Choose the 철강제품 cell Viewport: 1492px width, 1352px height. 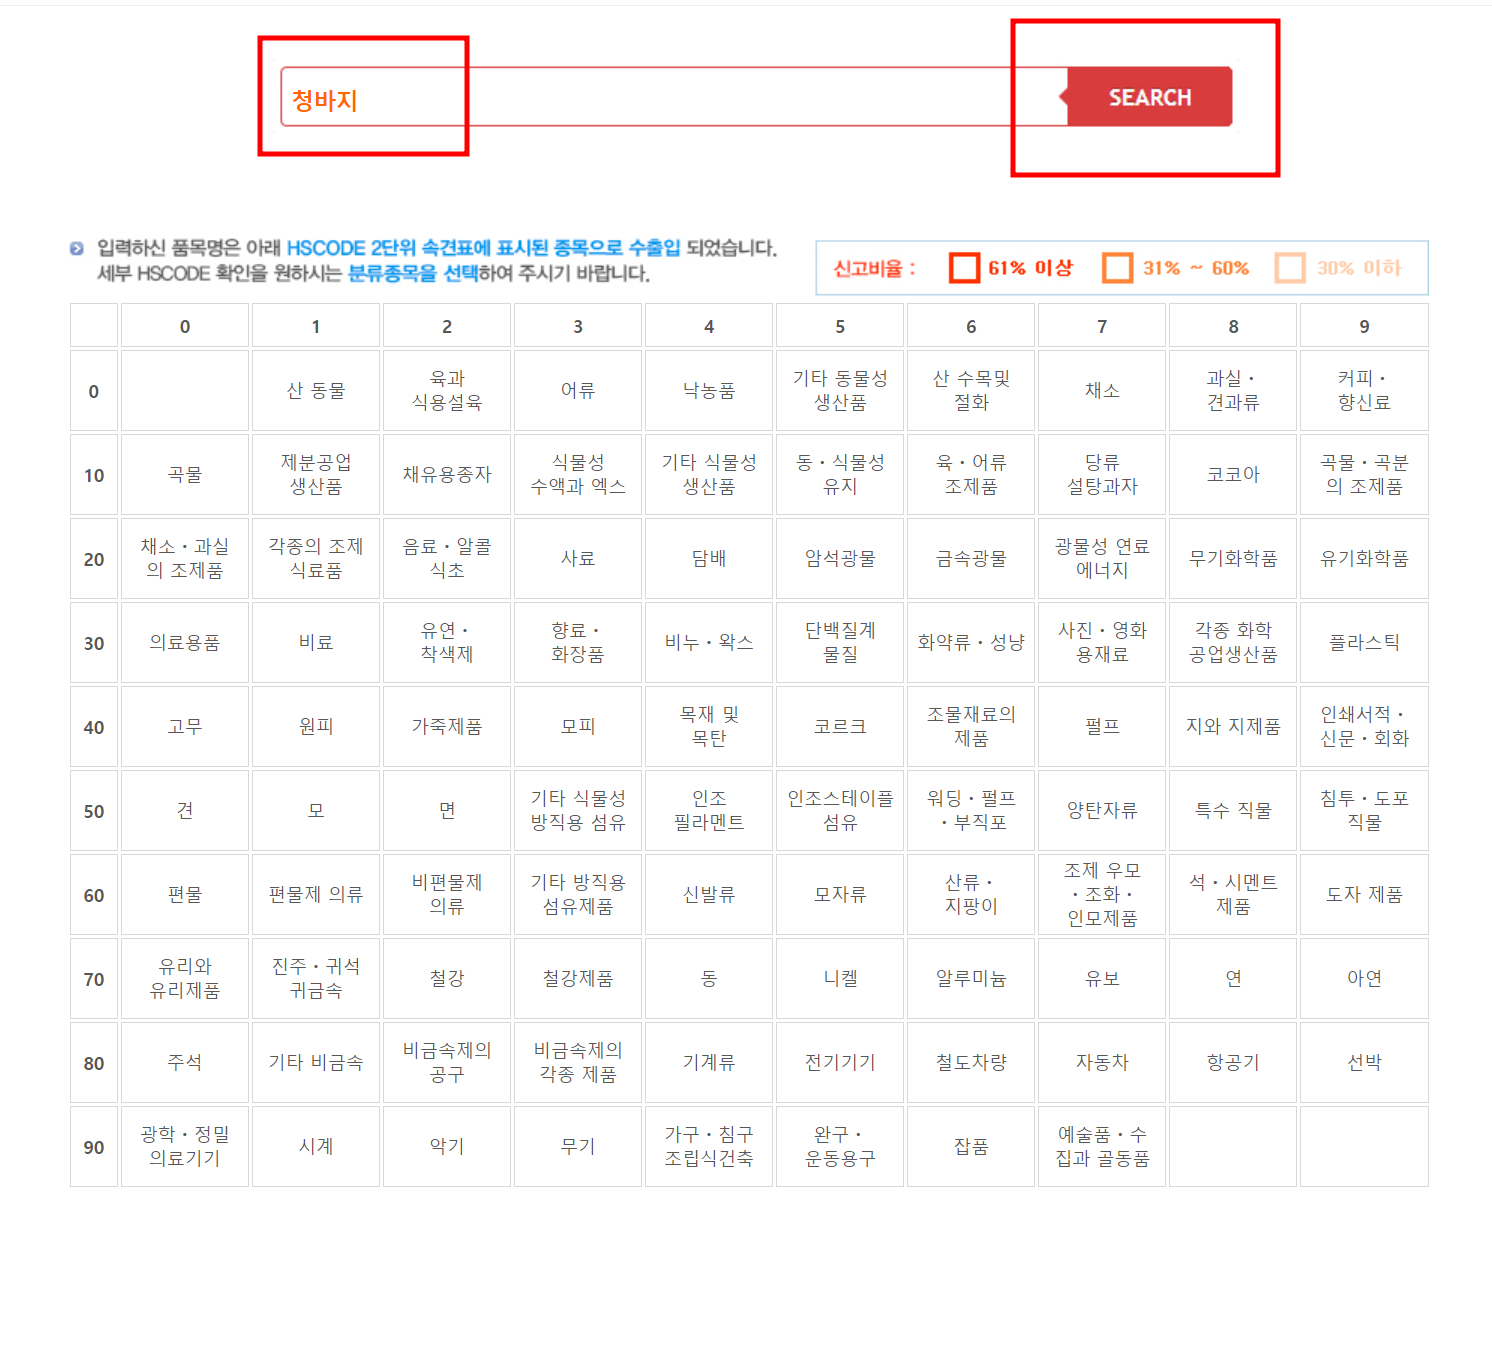point(578,979)
